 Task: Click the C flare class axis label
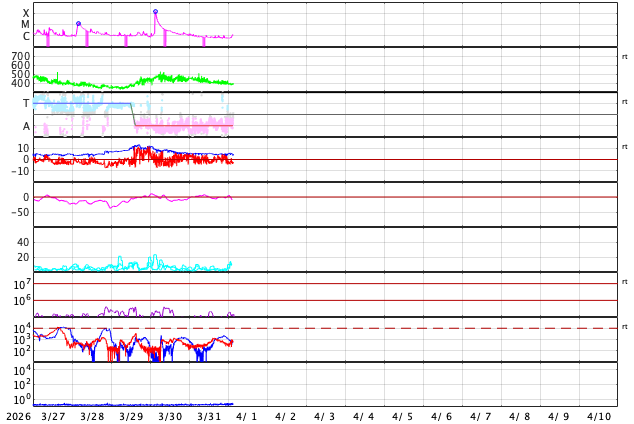pos(26,37)
